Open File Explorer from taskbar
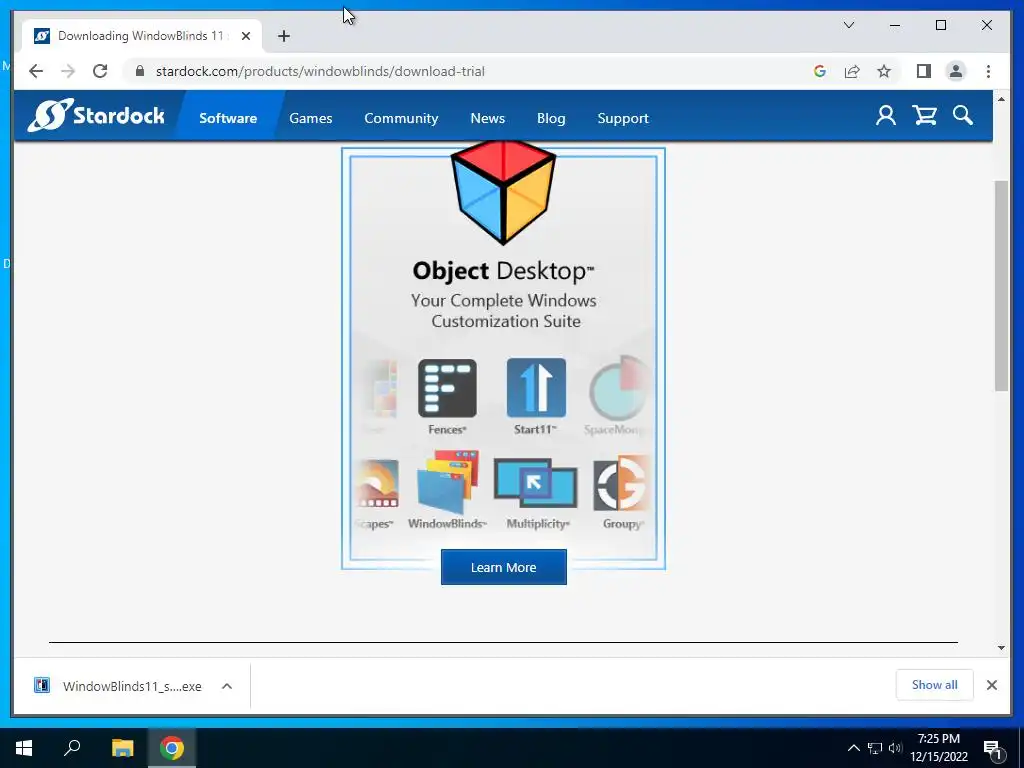Image resolution: width=1024 pixels, height=768 pixels. (x=122, y=748)
